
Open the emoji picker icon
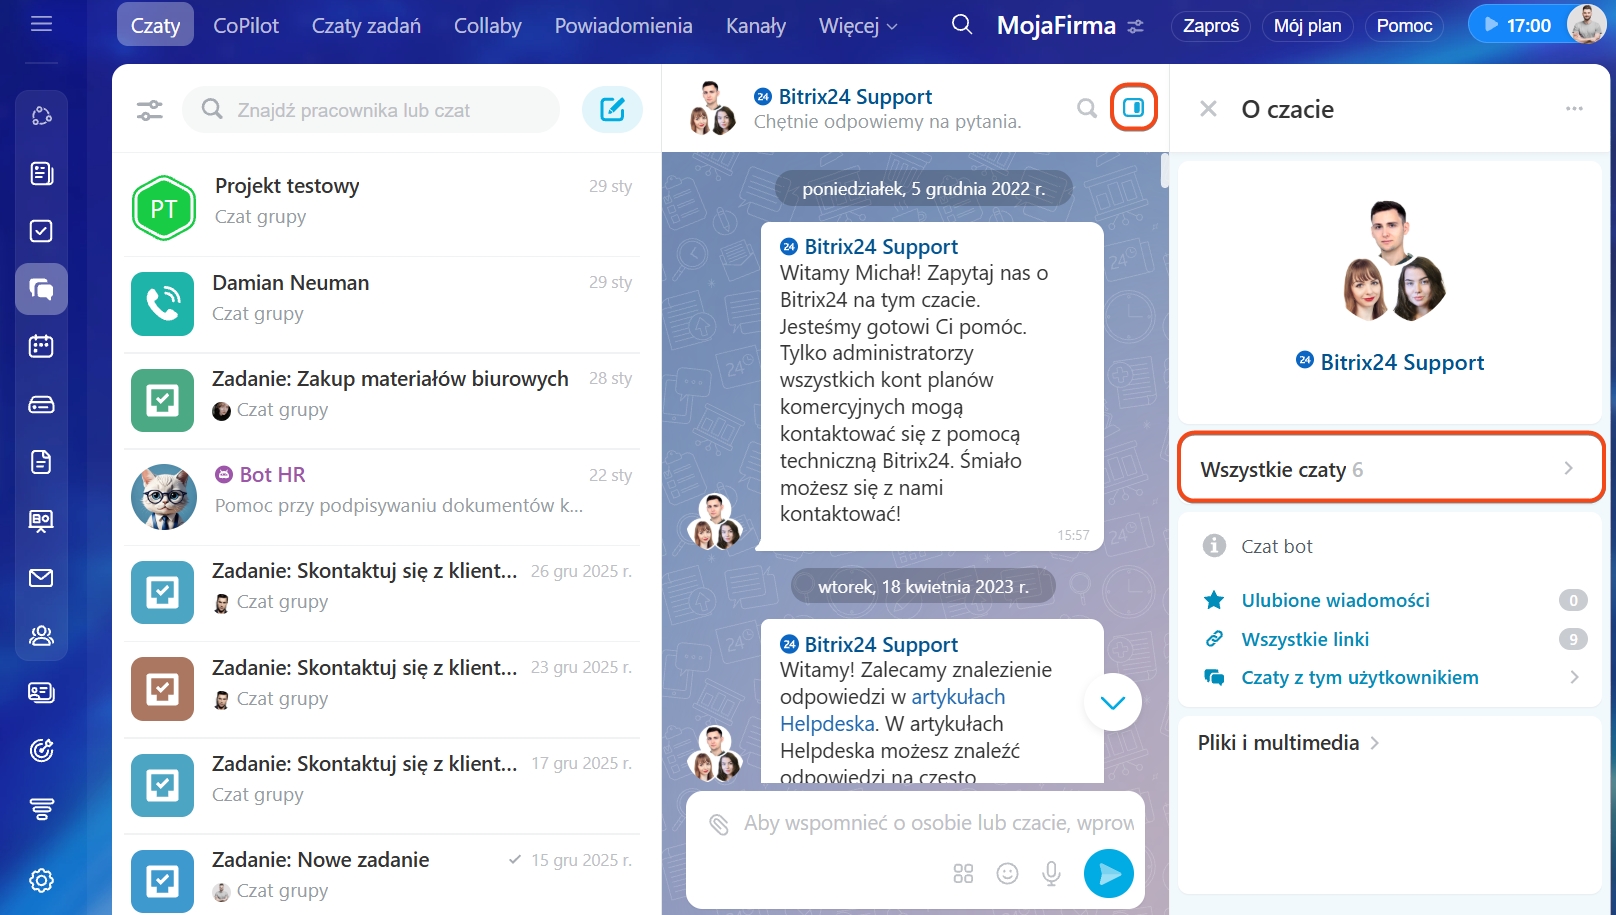[1007, 874]
